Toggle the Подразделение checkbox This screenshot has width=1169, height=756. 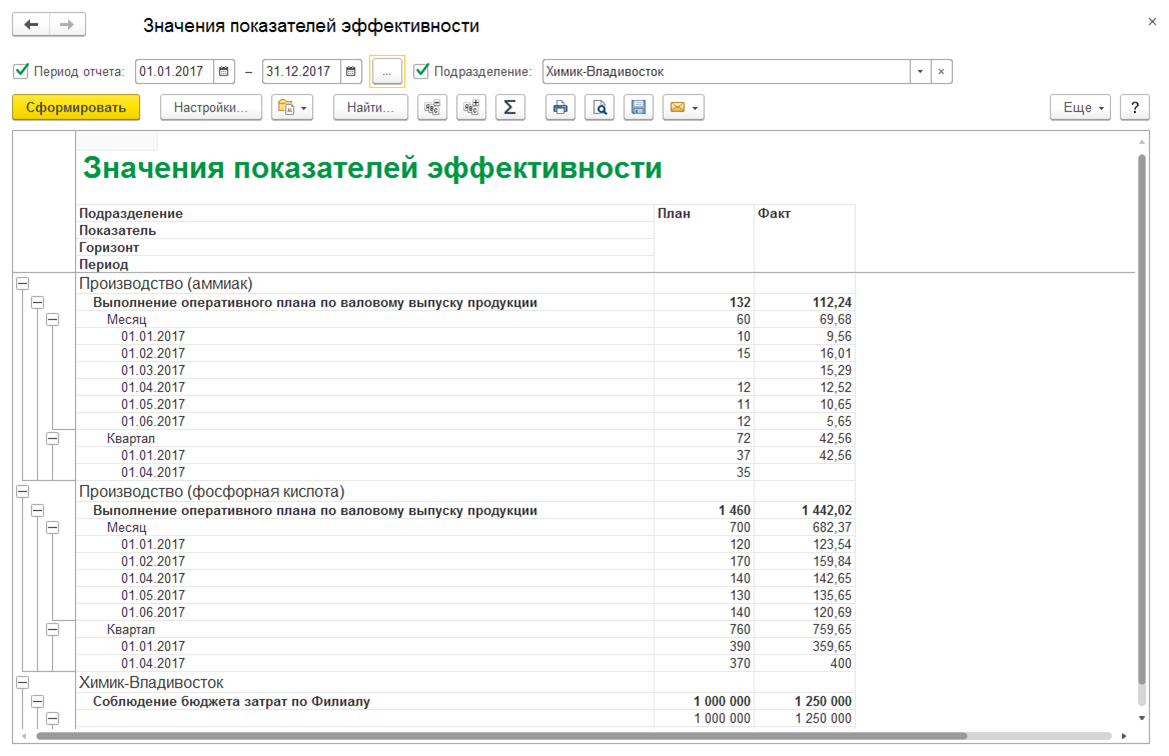(x=421, y=71)
